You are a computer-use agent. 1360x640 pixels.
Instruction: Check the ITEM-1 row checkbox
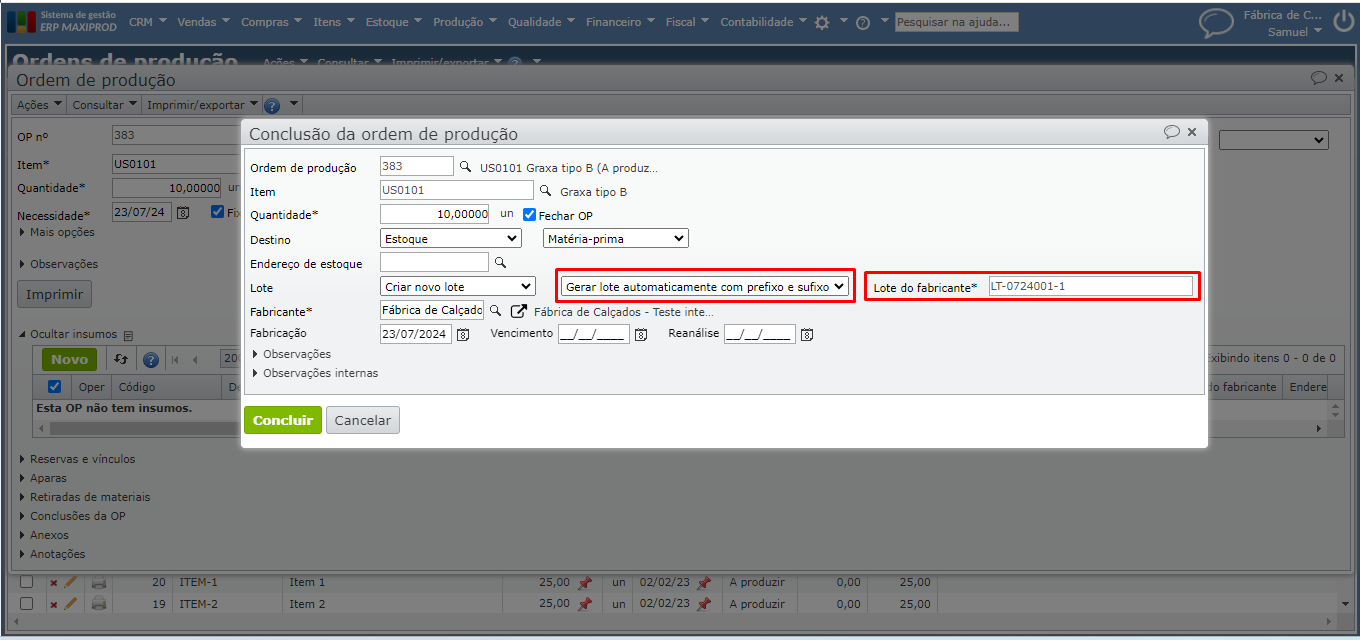(27, 582)
